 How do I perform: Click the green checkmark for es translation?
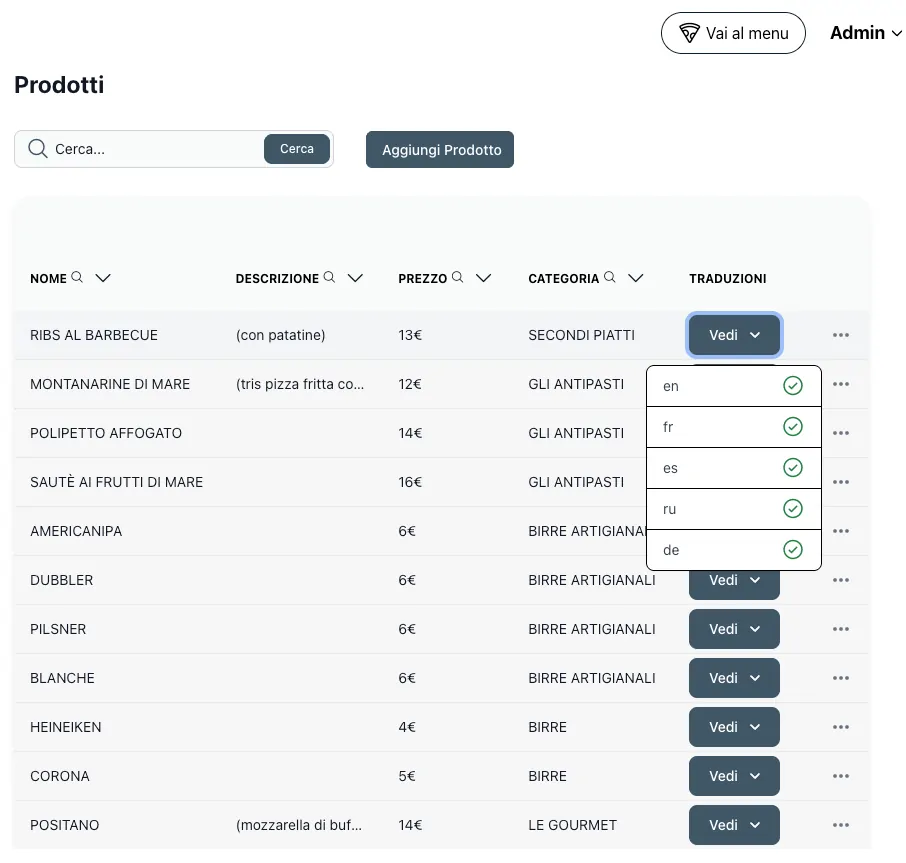pos(793,467)
